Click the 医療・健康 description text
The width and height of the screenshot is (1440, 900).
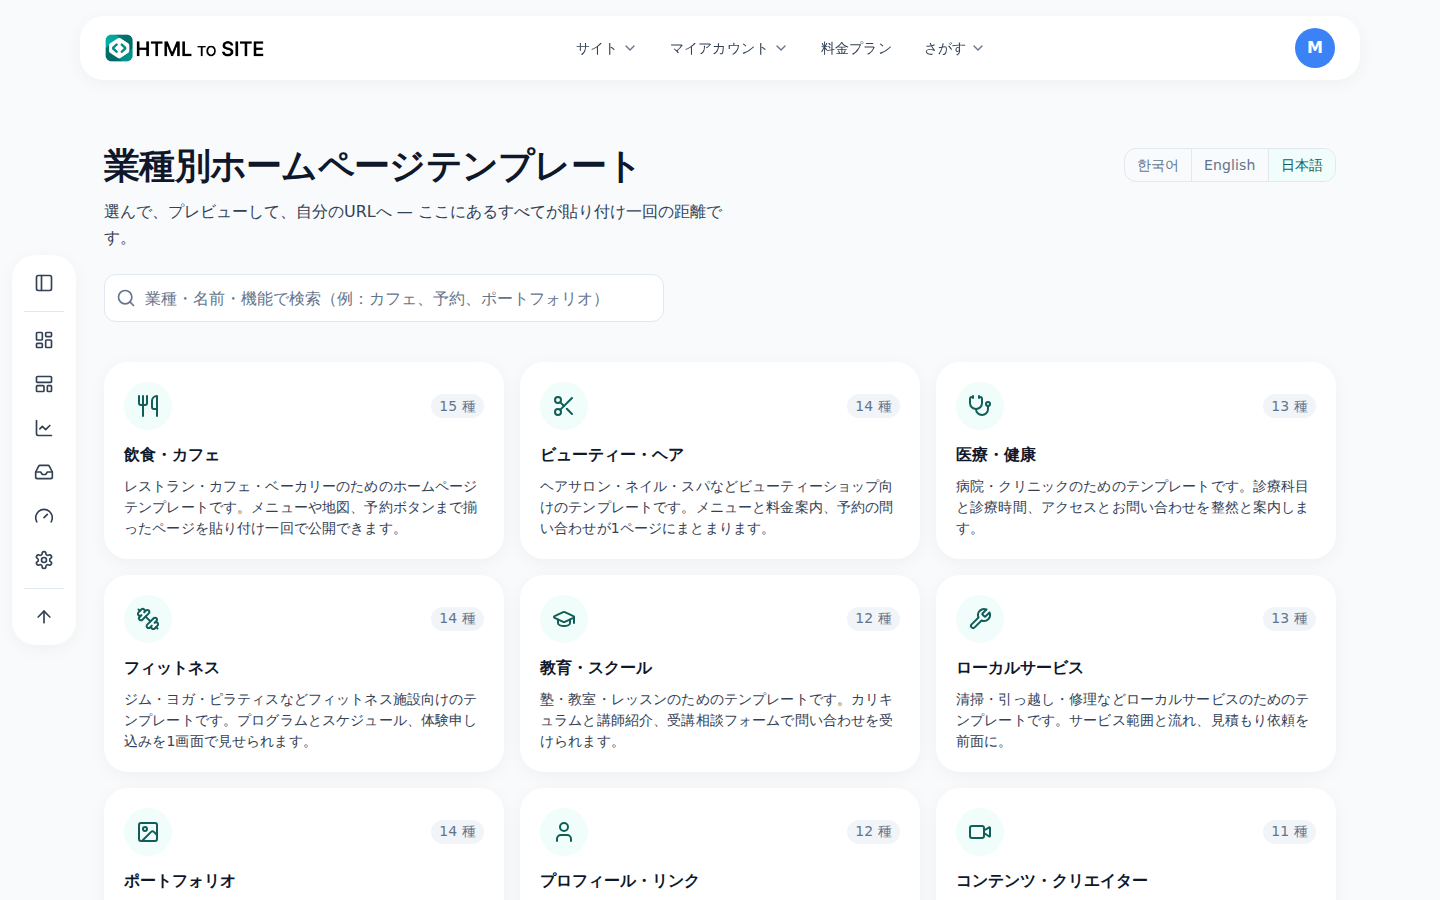1134,507
